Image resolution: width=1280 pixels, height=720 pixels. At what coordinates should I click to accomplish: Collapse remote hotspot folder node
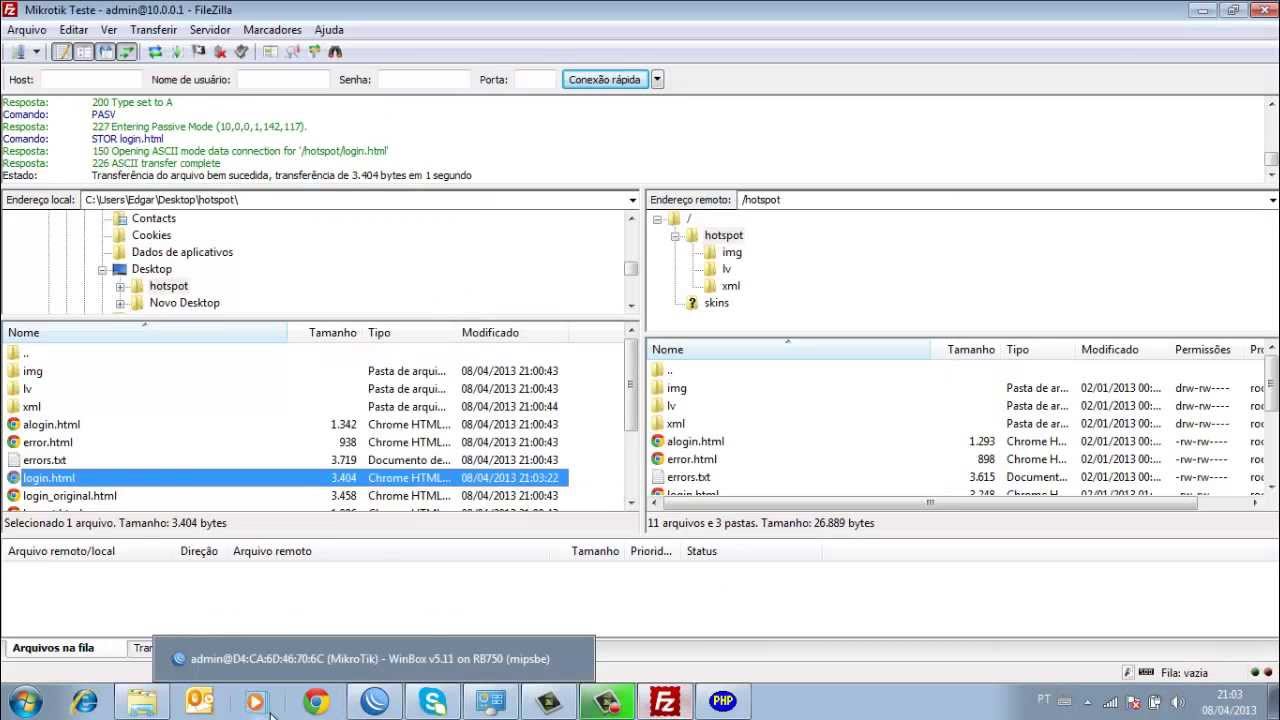click(x=675, y=236)
